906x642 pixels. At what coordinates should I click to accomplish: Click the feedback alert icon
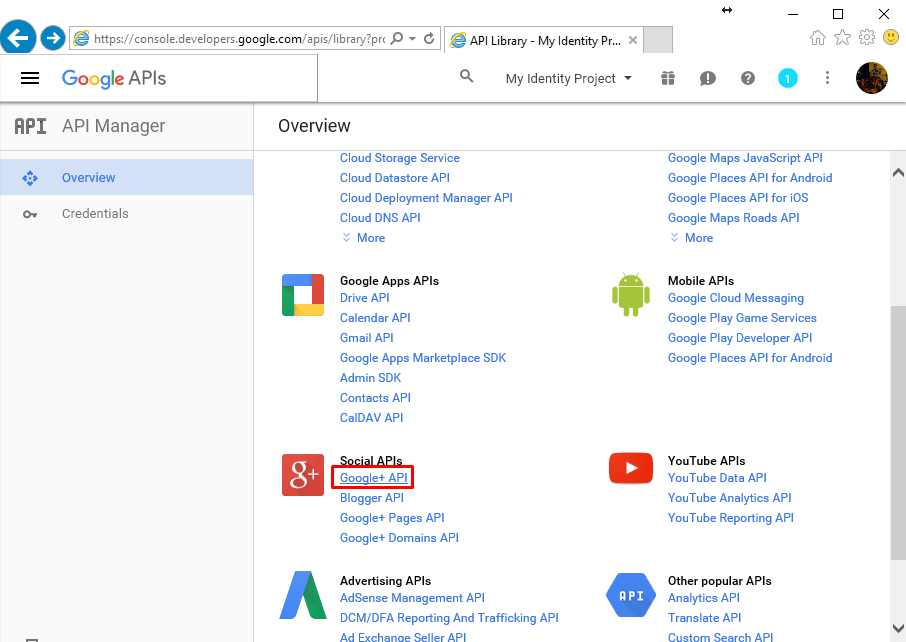click(708, 78)
